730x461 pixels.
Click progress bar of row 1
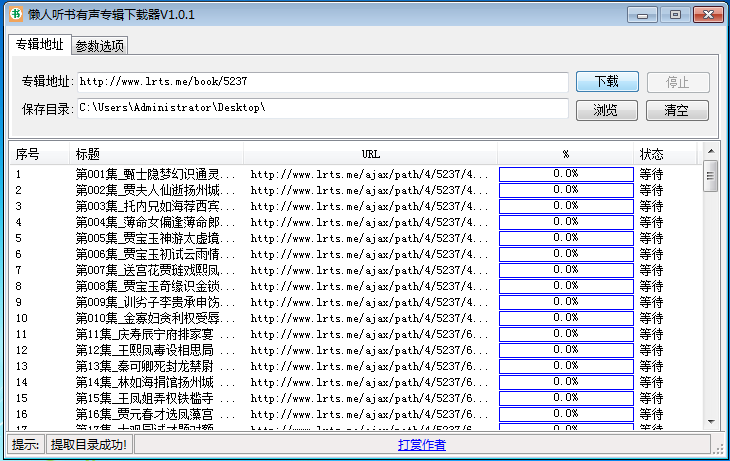click(x=566, y=174)
